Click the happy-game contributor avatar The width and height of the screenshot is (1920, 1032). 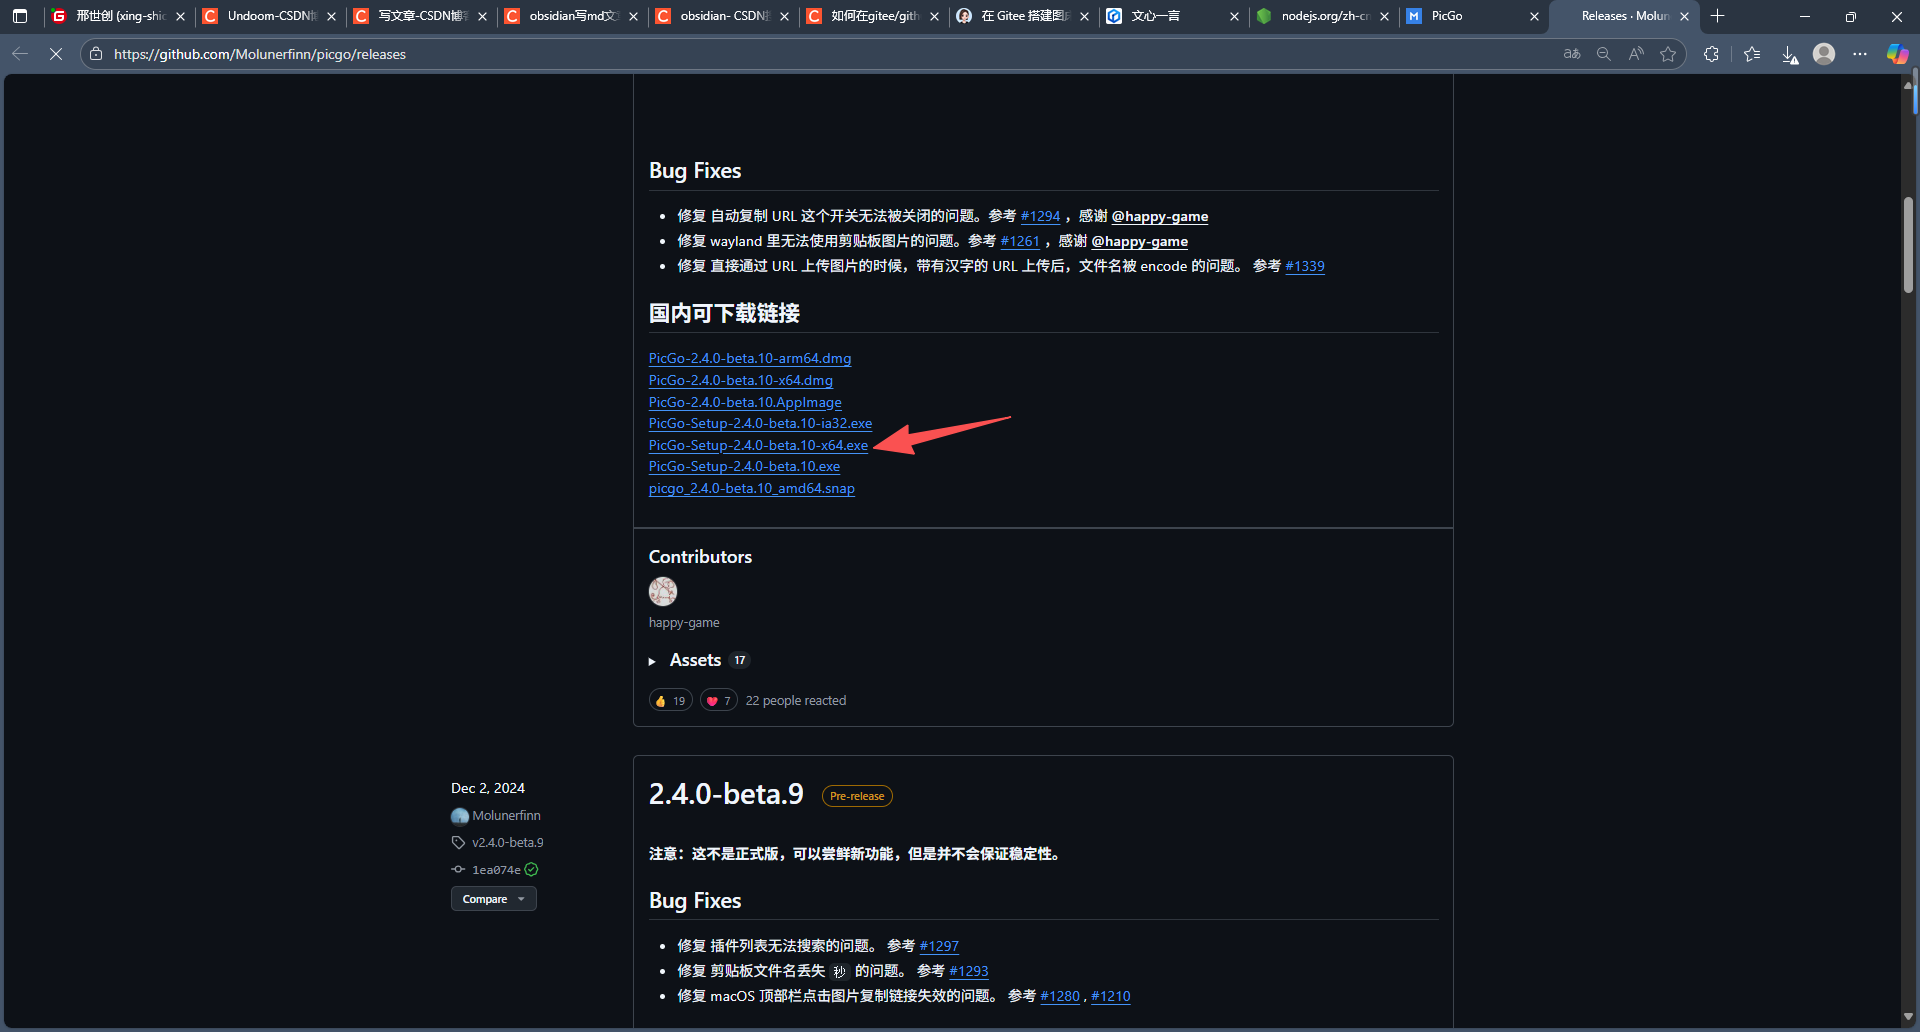(663, 592)
